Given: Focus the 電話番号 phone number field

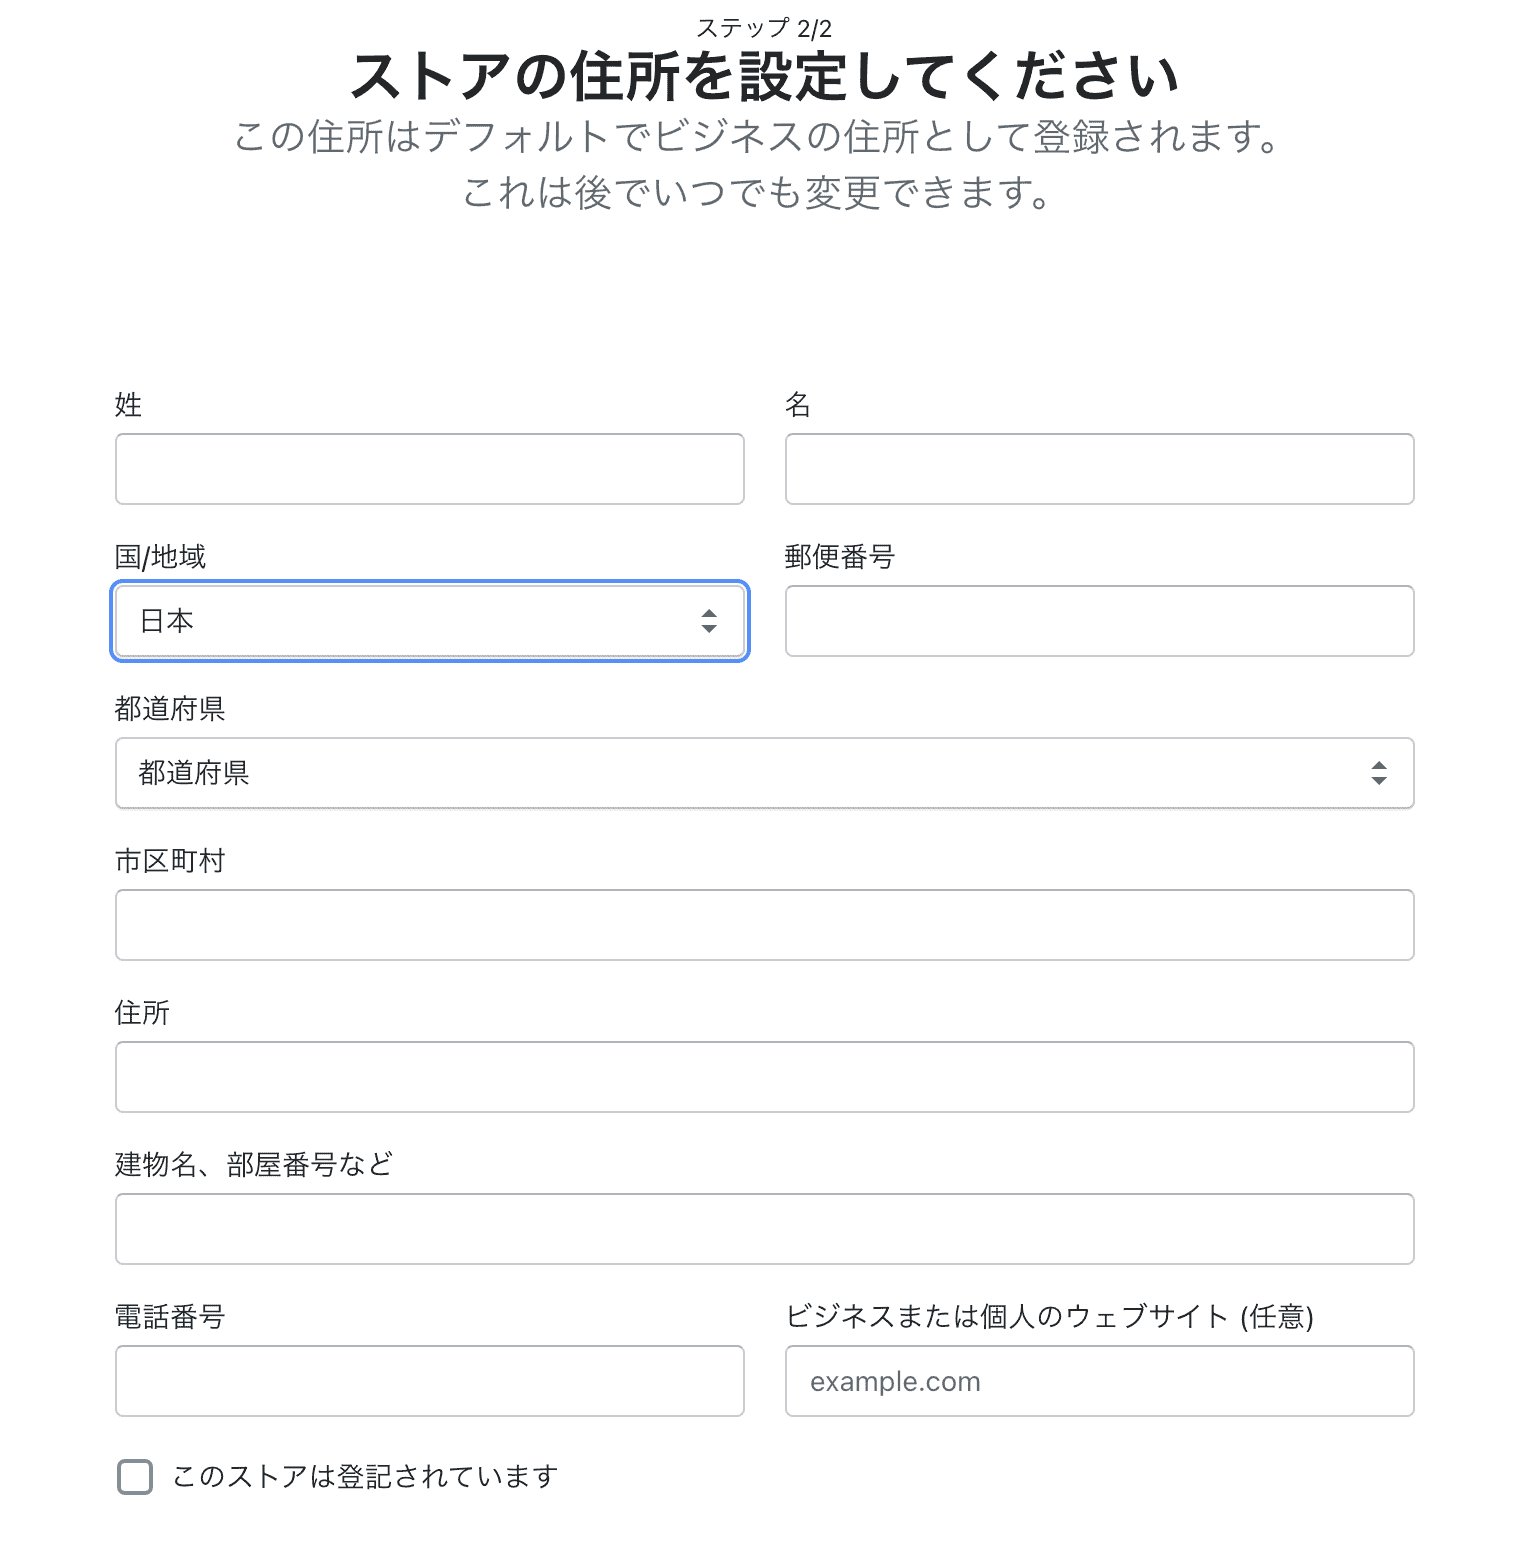Looking at the screenshot, I should click(x=429, y=1381).
